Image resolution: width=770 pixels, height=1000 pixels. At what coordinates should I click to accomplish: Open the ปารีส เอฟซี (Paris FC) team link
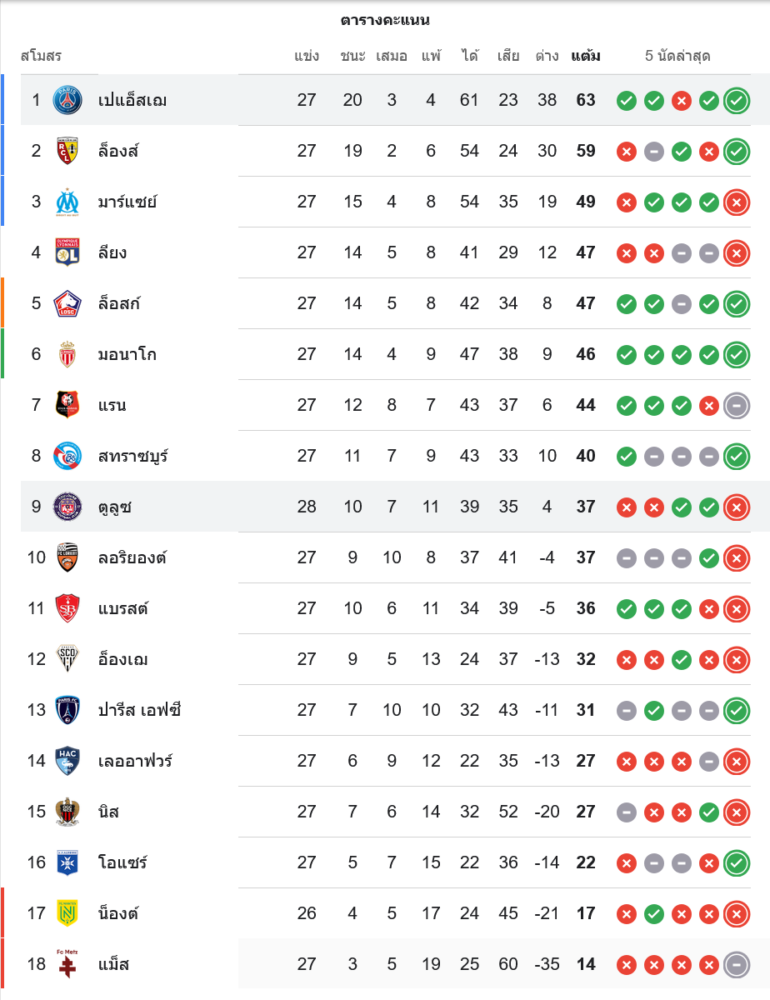(x=139, y=710)
